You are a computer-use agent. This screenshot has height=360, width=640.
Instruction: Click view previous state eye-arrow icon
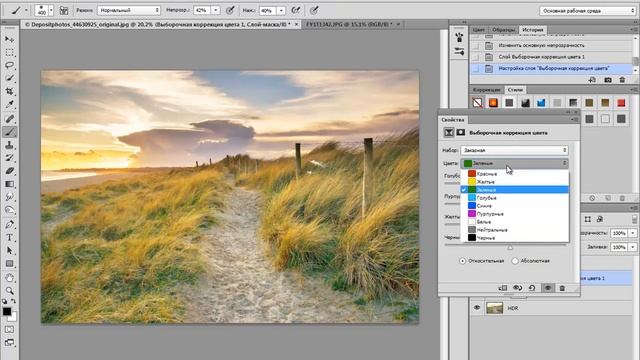(518, 288)
